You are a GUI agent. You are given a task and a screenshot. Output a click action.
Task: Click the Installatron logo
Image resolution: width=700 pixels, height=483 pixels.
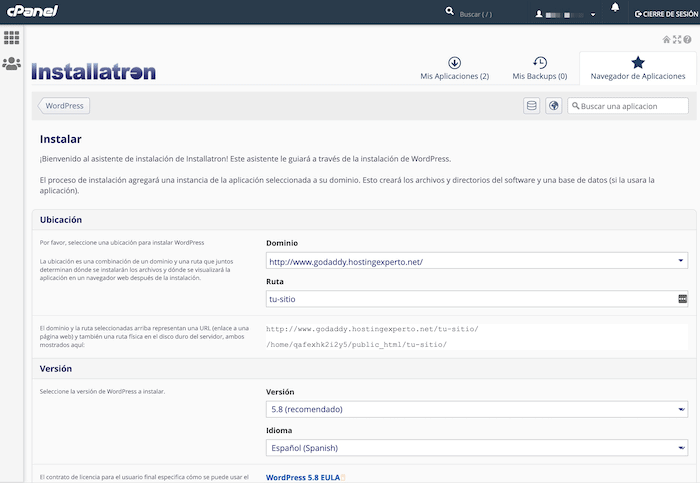[94, 71]
